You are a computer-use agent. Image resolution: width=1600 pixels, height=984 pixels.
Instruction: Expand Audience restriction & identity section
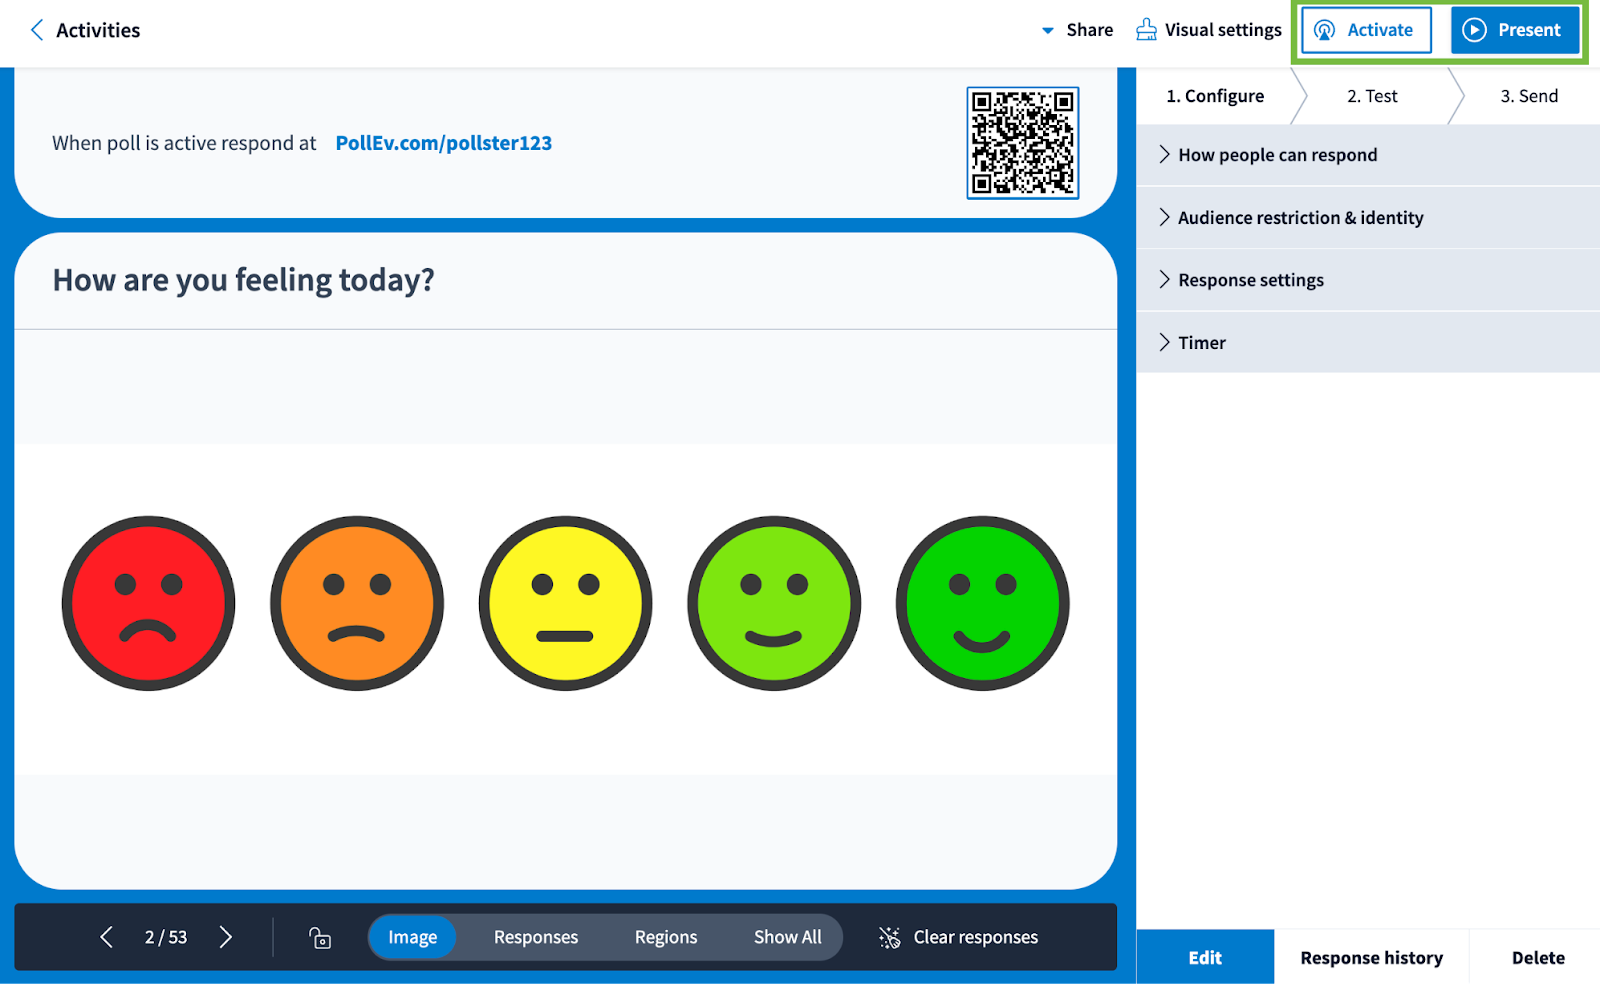pos(1300,218)
